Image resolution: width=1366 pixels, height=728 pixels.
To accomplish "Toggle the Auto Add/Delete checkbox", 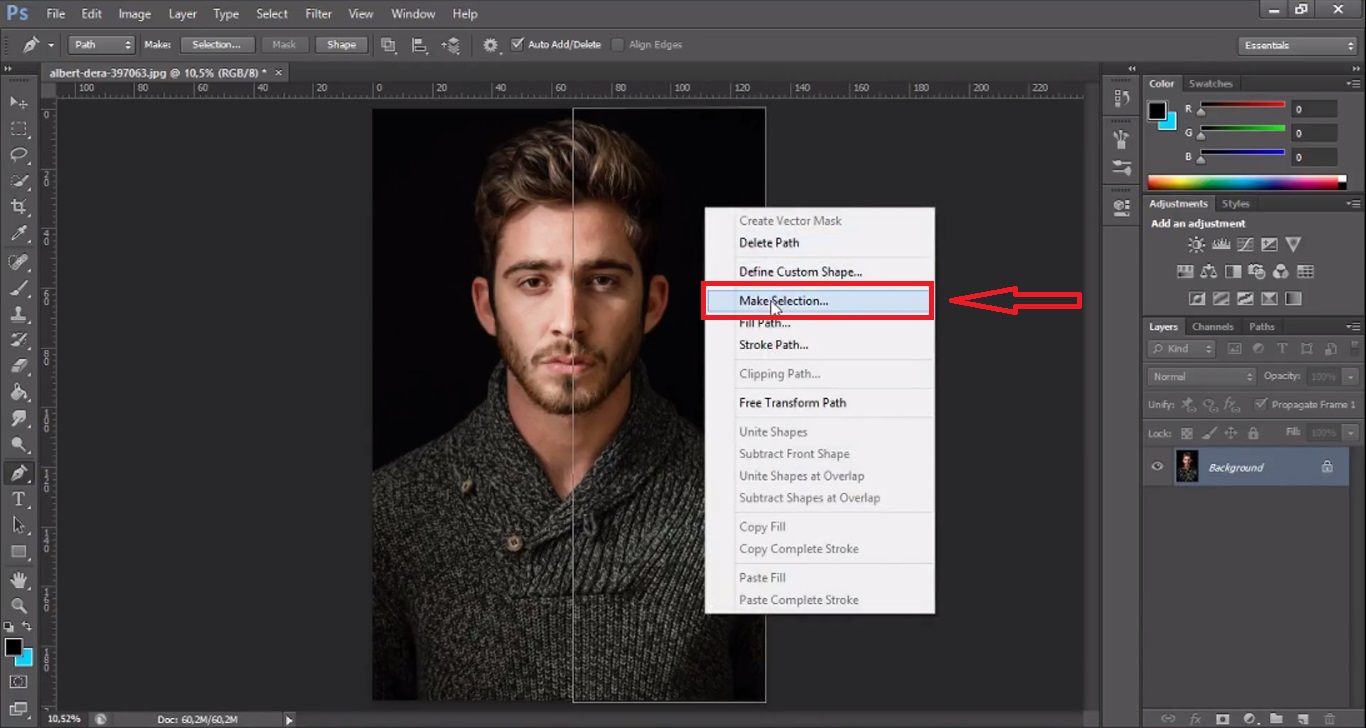I will pos(517,45).
